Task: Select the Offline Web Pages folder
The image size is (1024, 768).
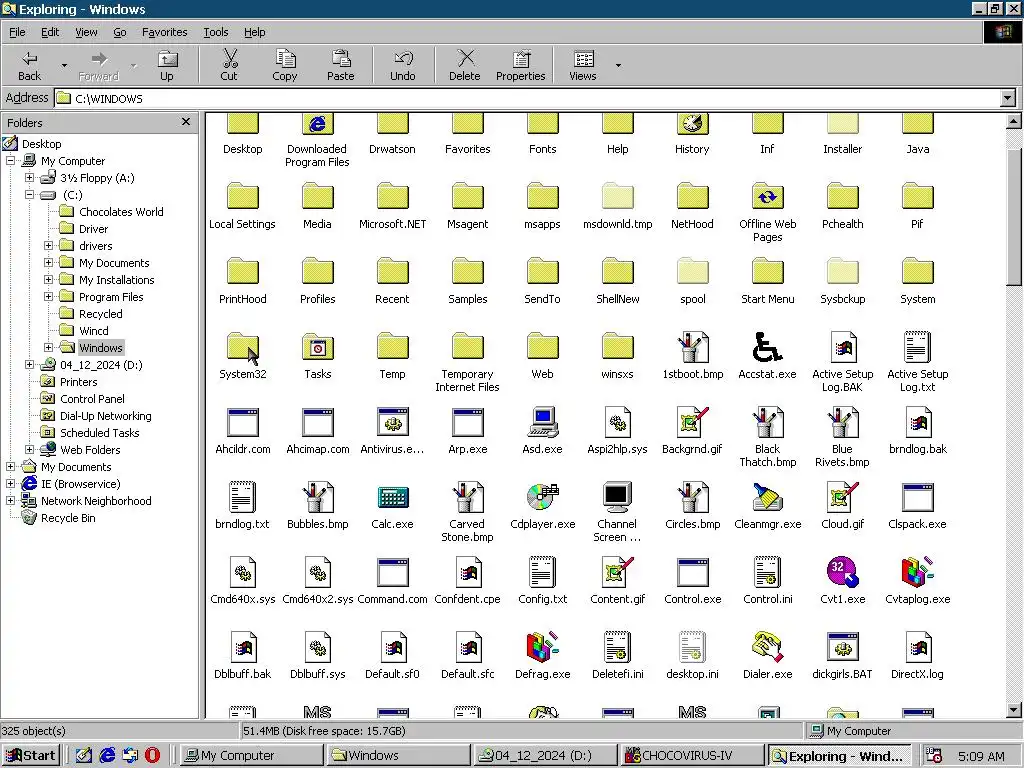Action: [767, 197]
